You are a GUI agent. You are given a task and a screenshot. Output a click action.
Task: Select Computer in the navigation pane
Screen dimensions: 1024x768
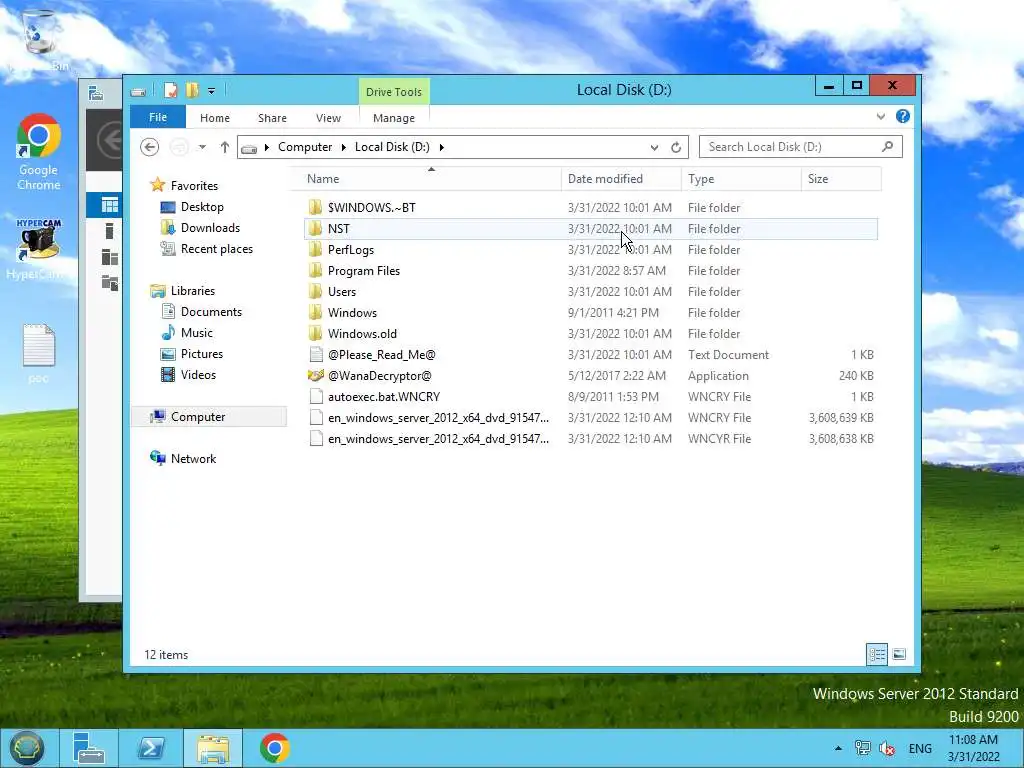pos(198,417)
